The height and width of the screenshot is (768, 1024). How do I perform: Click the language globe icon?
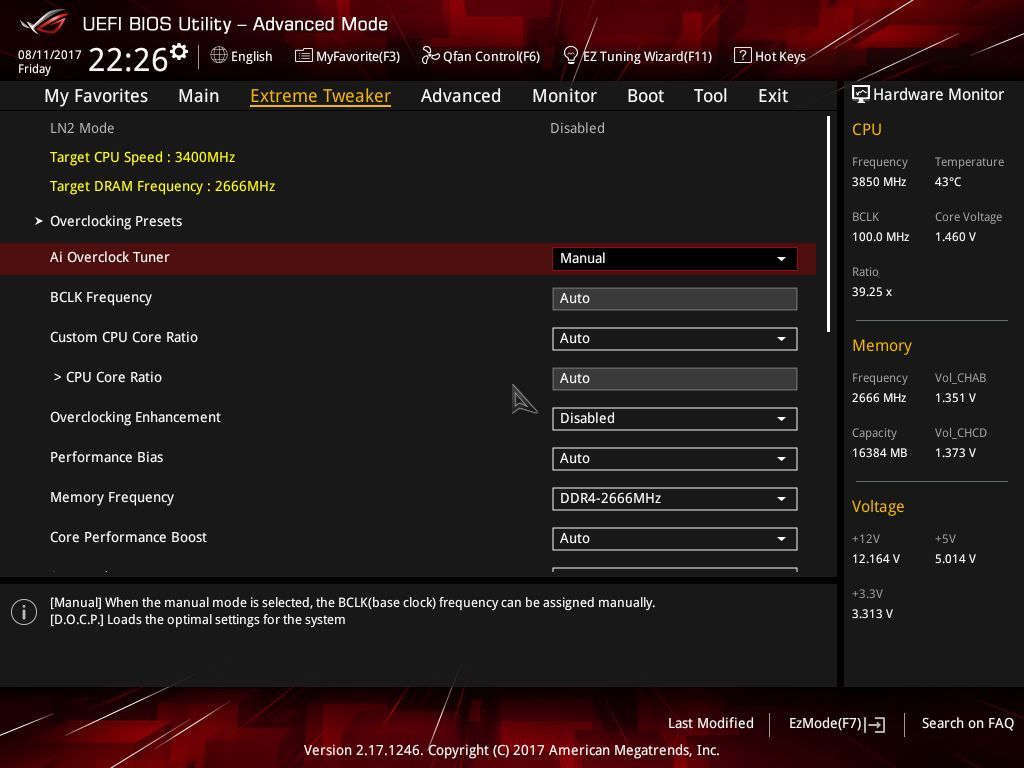(219, 56)
